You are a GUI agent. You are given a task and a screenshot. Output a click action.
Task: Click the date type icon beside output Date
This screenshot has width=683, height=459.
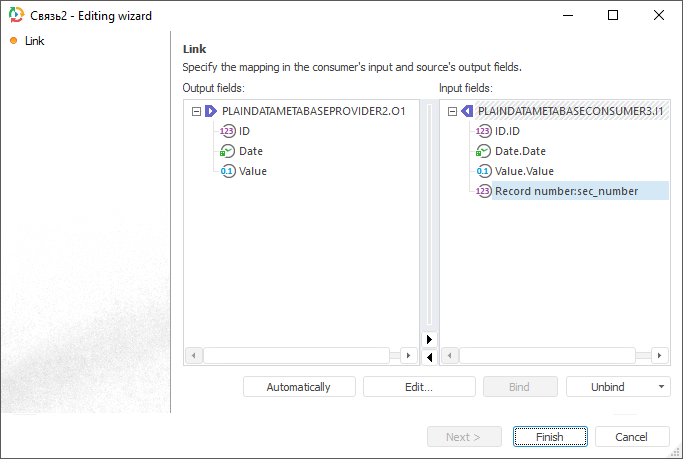point(227,151)
